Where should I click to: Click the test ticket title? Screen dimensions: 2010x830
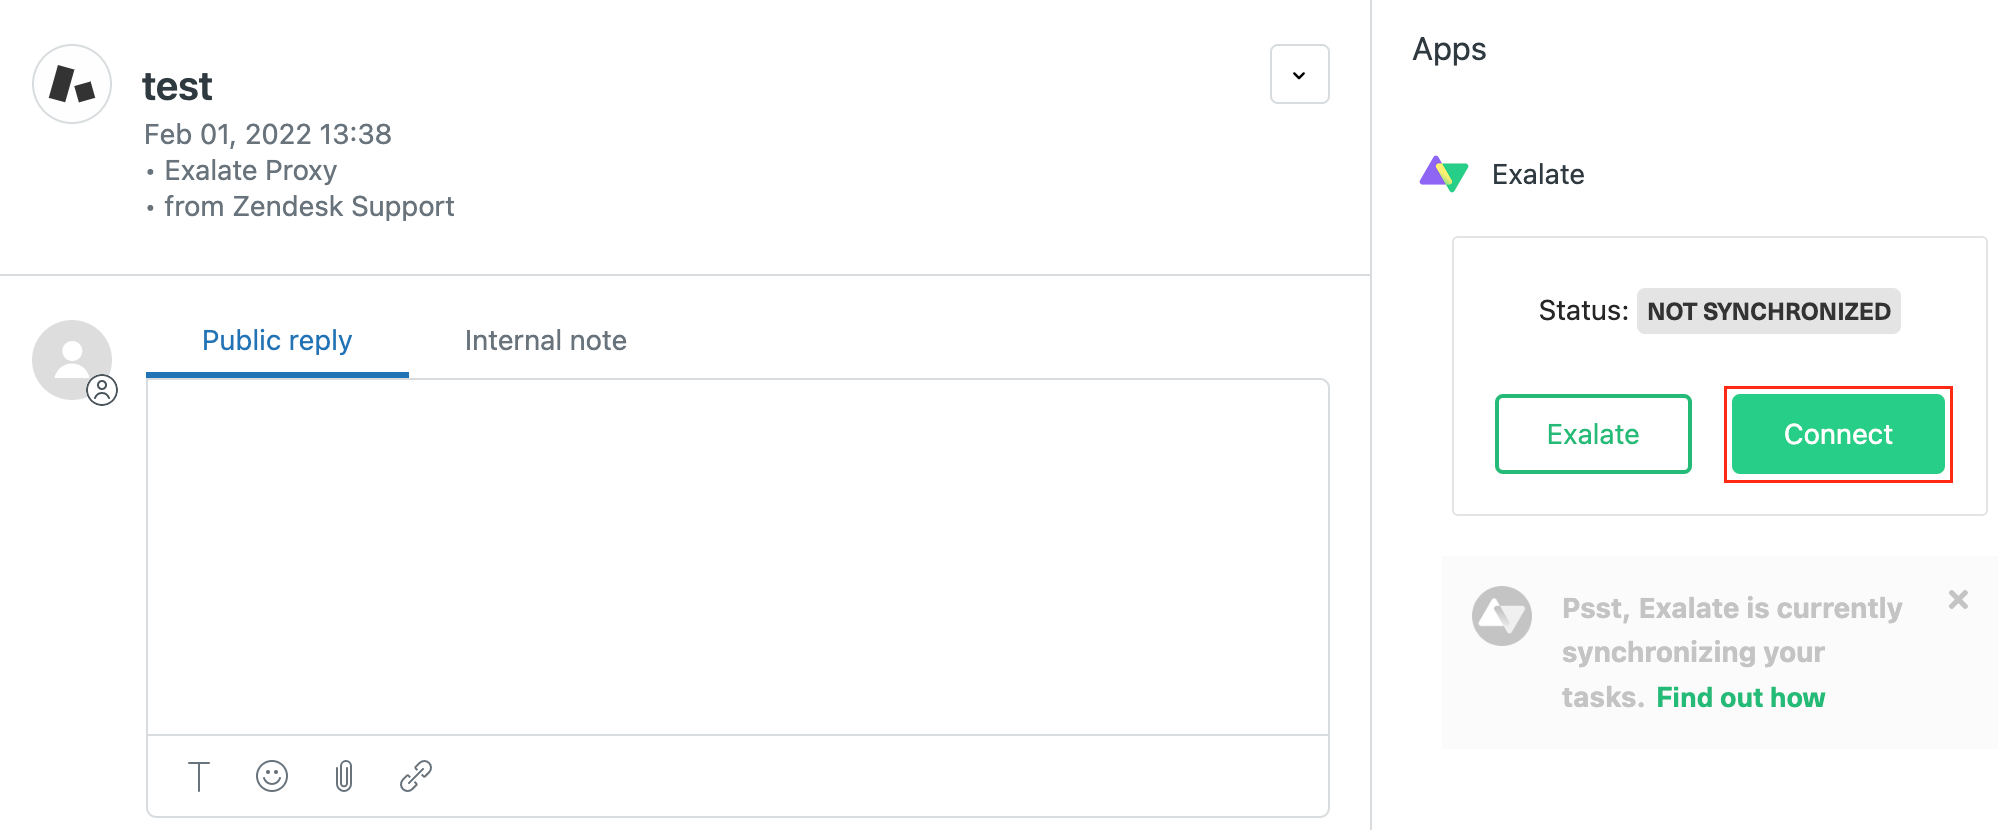pyautogui.click(x=177, y=87)
